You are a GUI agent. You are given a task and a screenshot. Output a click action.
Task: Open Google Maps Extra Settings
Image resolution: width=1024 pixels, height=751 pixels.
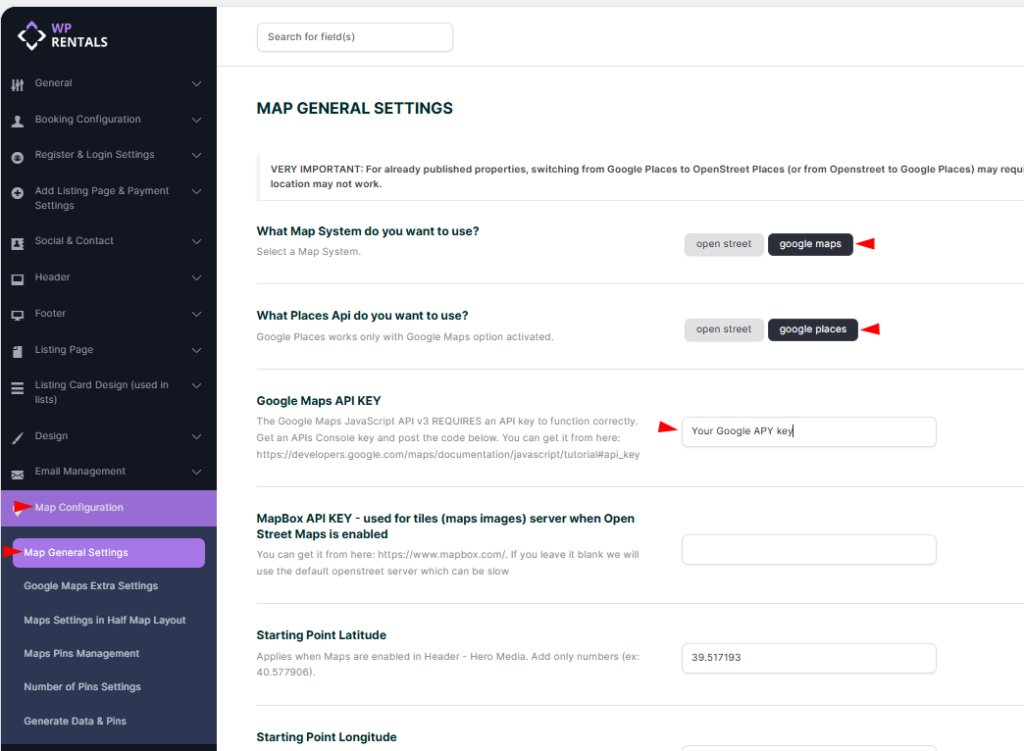[x=91, y=586]
